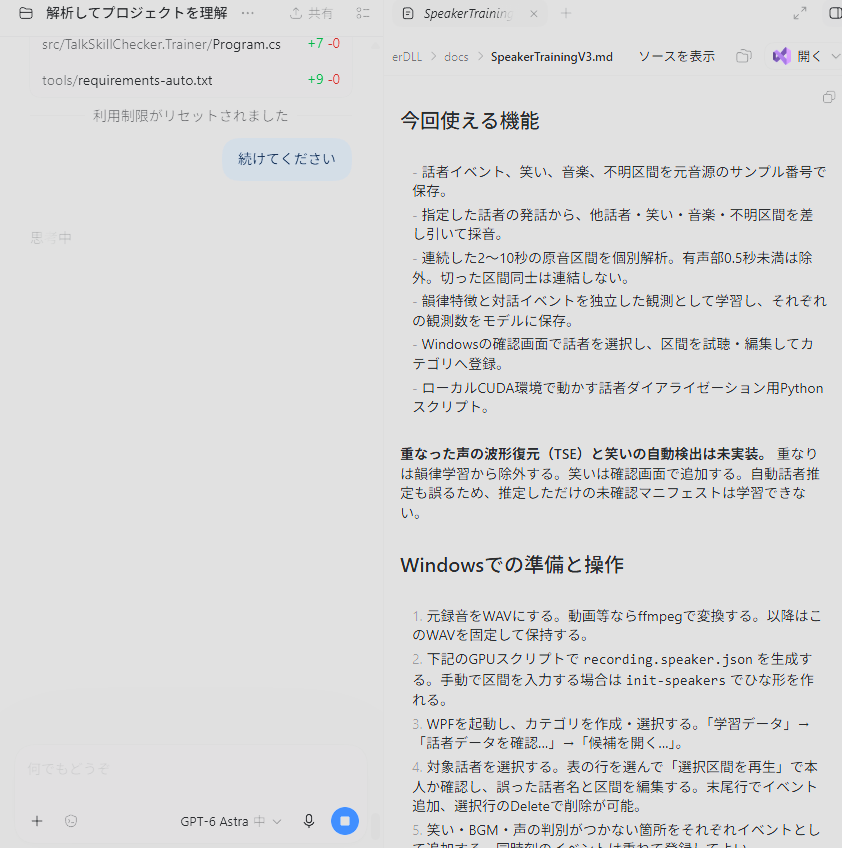Click the folder icon beside the project title
Viewport: 842px width, 848px height.
26,14
